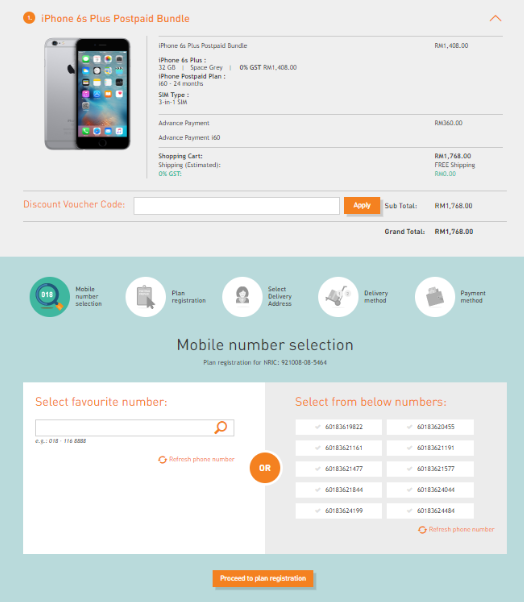The width and height of the screenshot is (524, 602).
Task: Select phone number 60183620455
Action: 430,427
